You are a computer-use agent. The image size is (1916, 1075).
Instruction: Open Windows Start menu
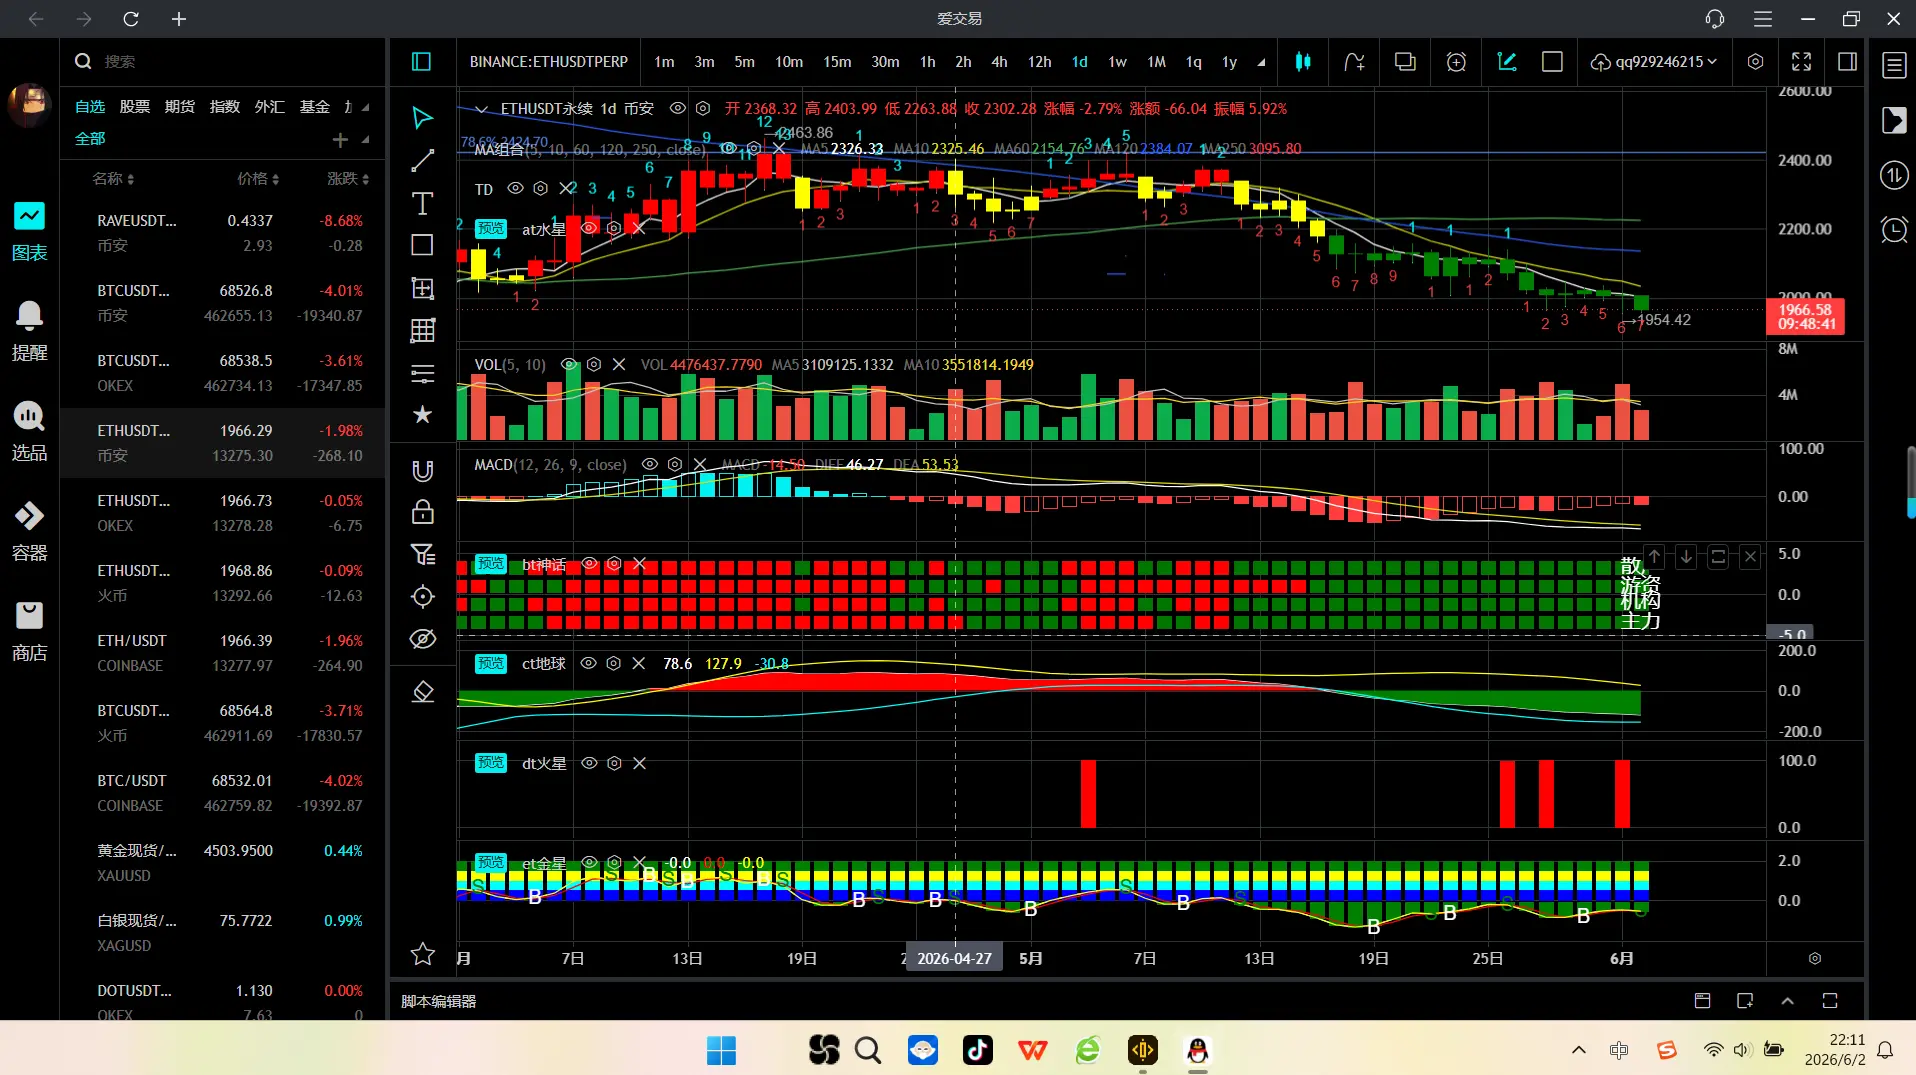pyautogui.click(x=721, y=1050)
